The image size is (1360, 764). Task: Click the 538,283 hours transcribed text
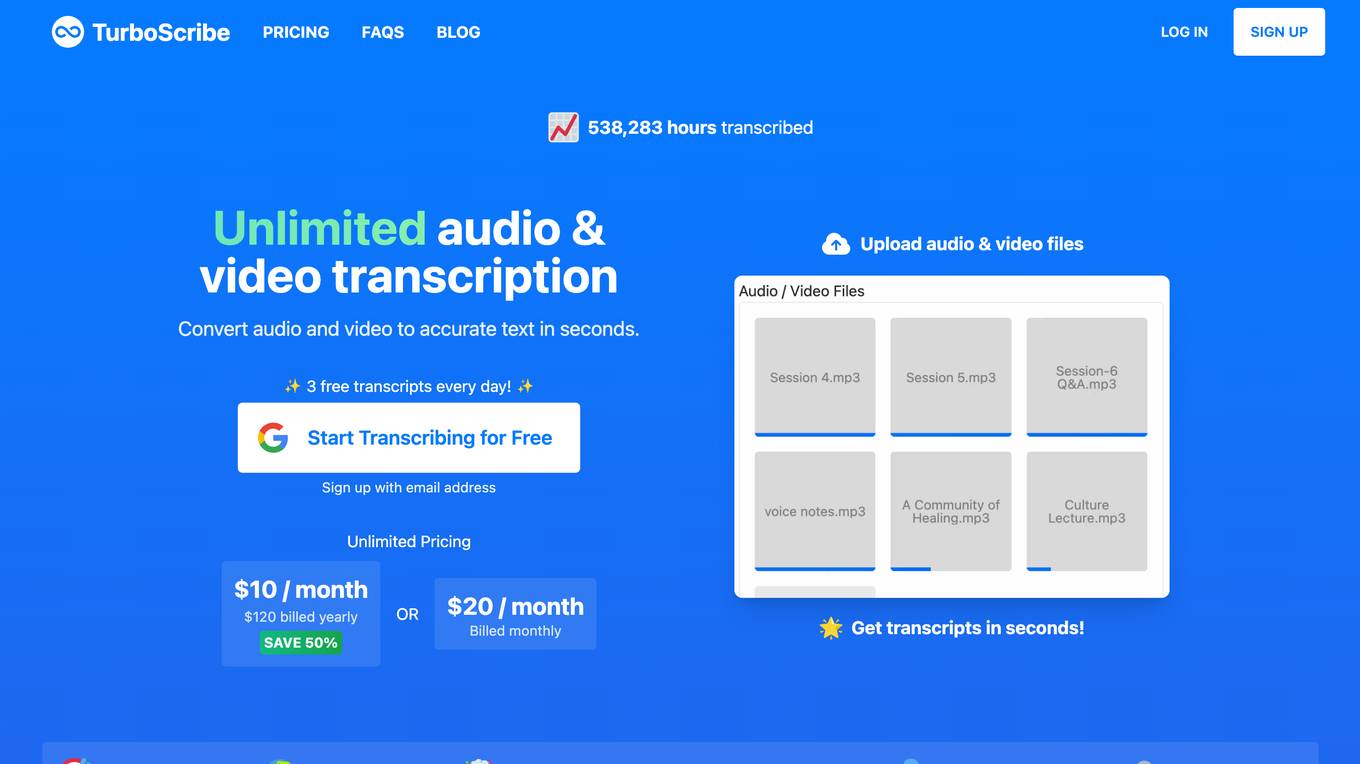pos(700,128)
